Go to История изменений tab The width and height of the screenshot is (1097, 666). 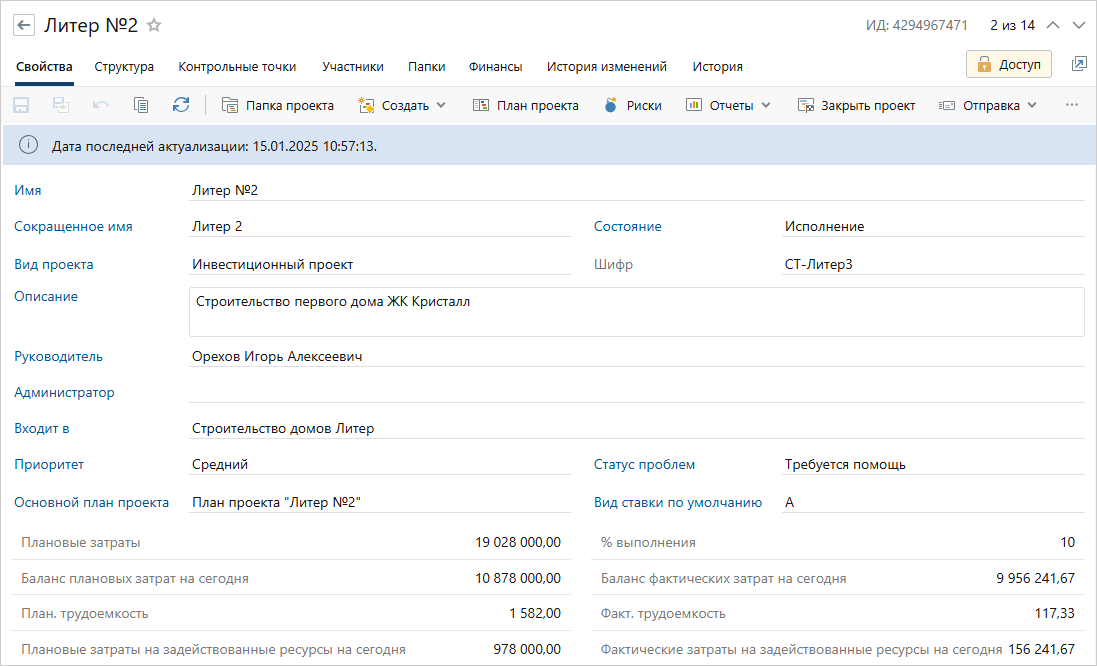(606, 67)
